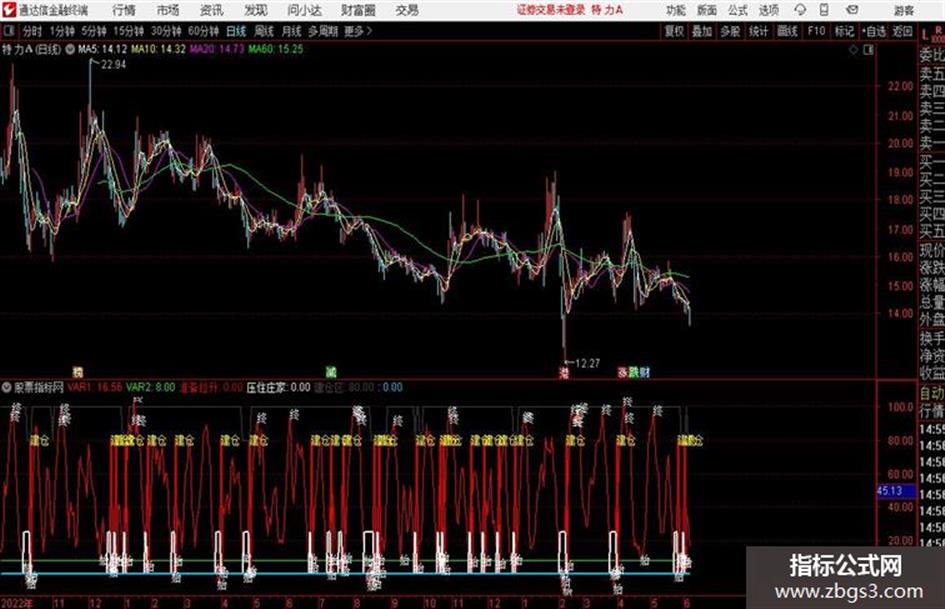
Task: Expand the indicator panel arrow beside 股票指标网
Action: click(x=7, y=387)
